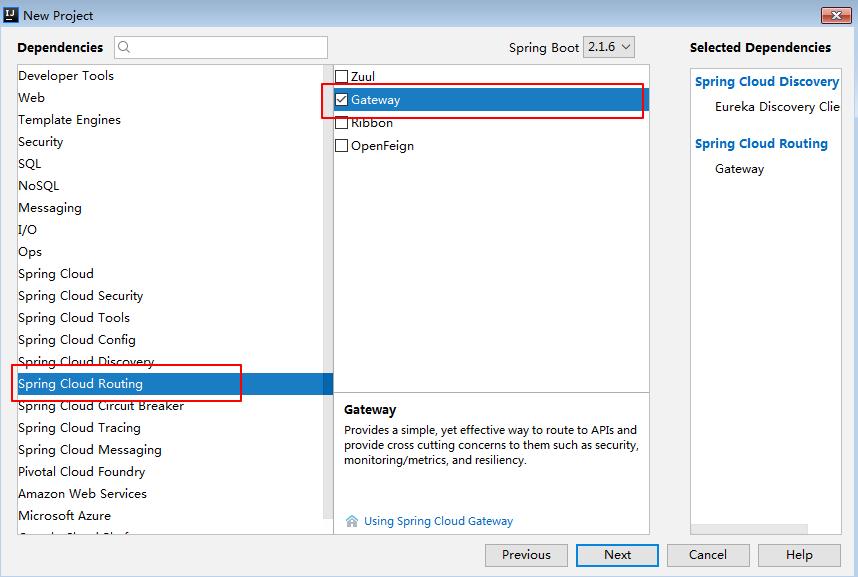Click the Previous button

click(526, 555)
